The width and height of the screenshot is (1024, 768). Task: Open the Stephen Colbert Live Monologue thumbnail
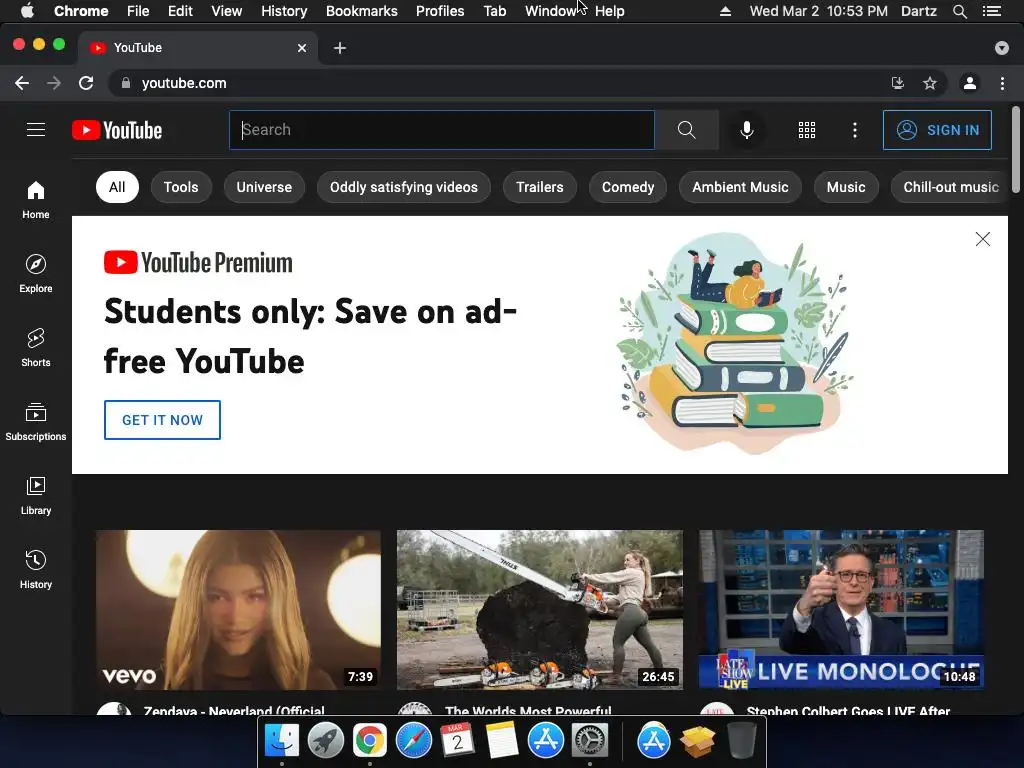841,610
